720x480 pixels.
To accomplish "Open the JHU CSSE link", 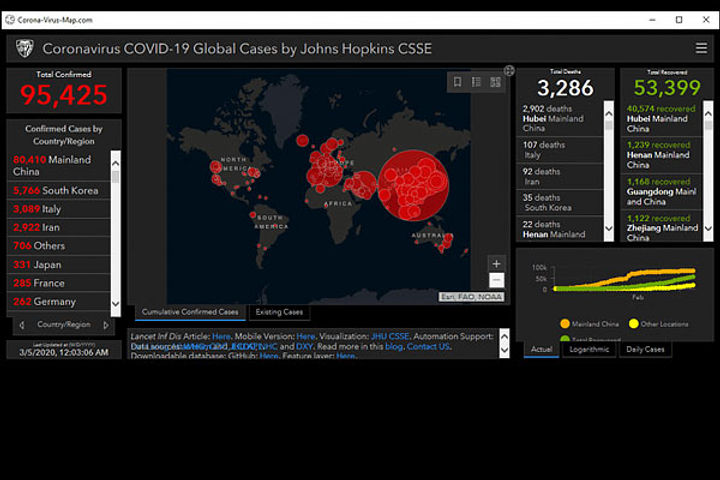I will (390, 337).
